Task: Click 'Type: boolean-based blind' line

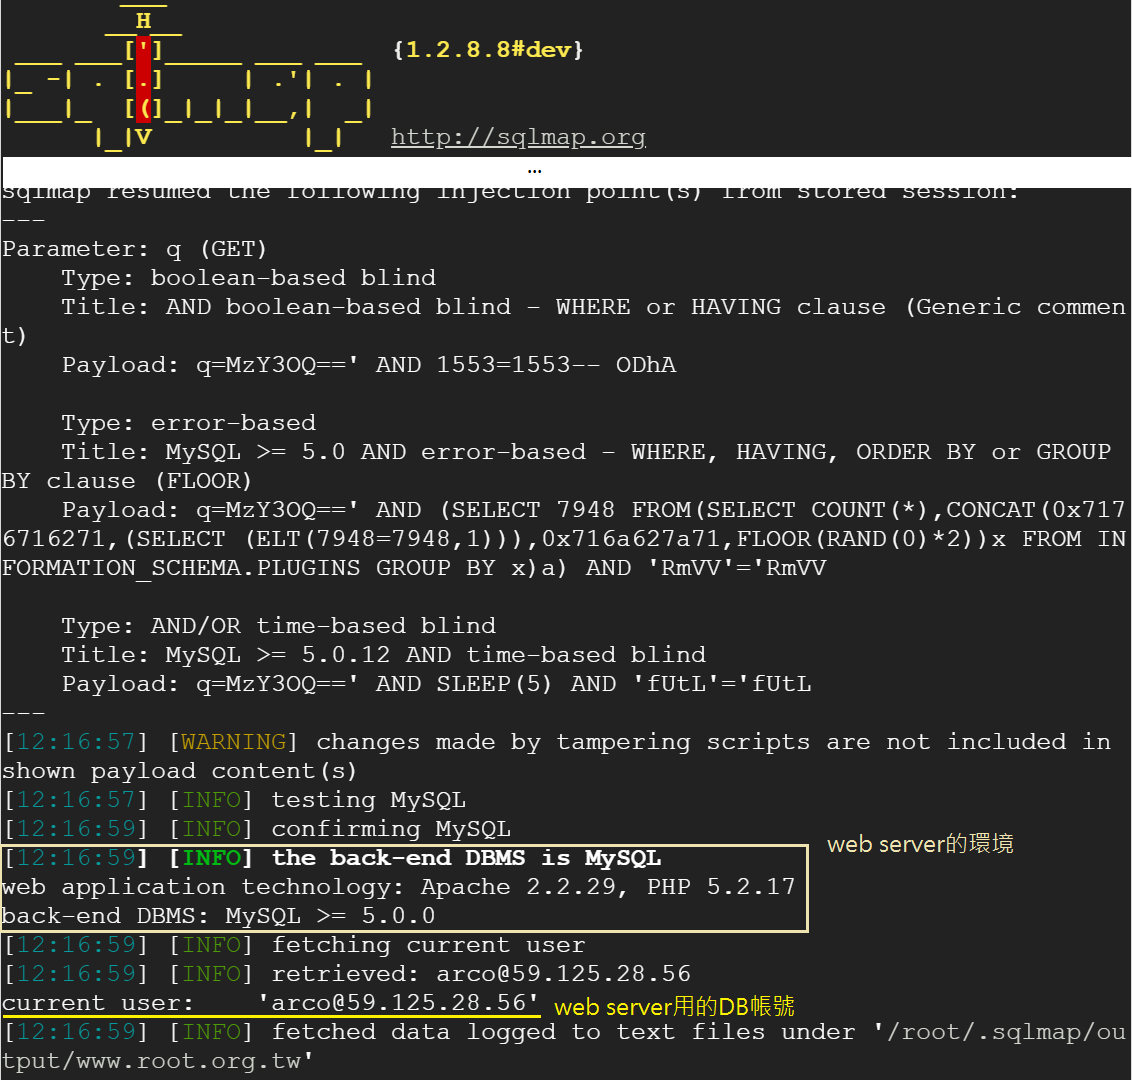Action: [x=249, y=278]
